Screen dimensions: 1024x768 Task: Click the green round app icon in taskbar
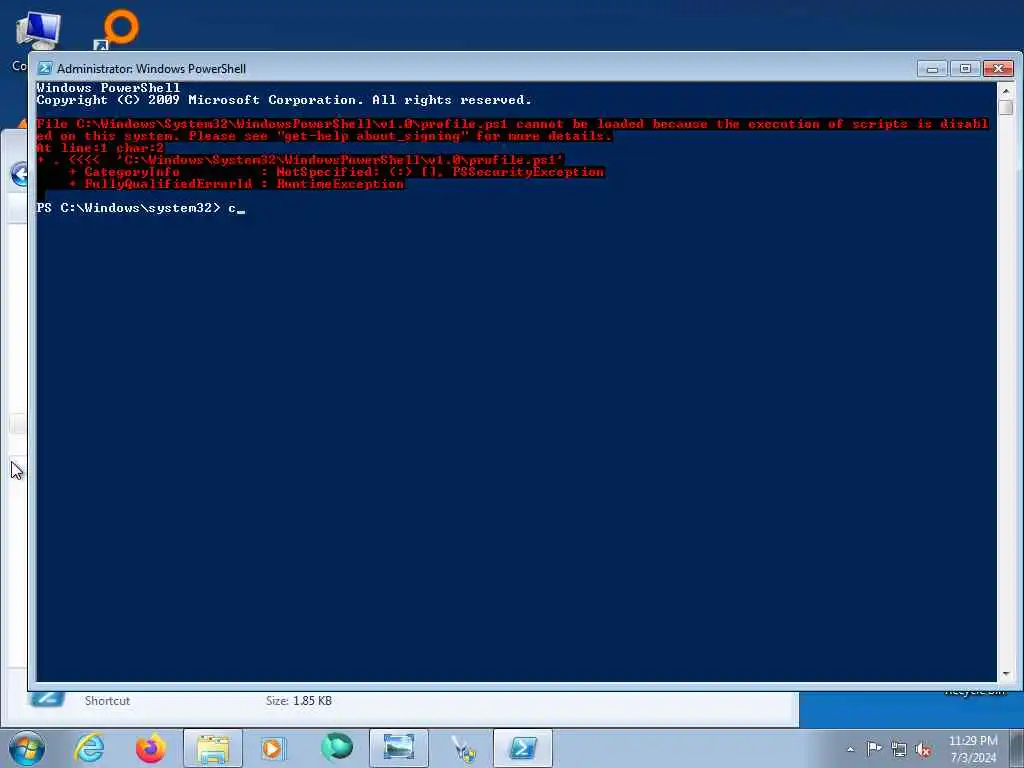(x=337, y=747)
